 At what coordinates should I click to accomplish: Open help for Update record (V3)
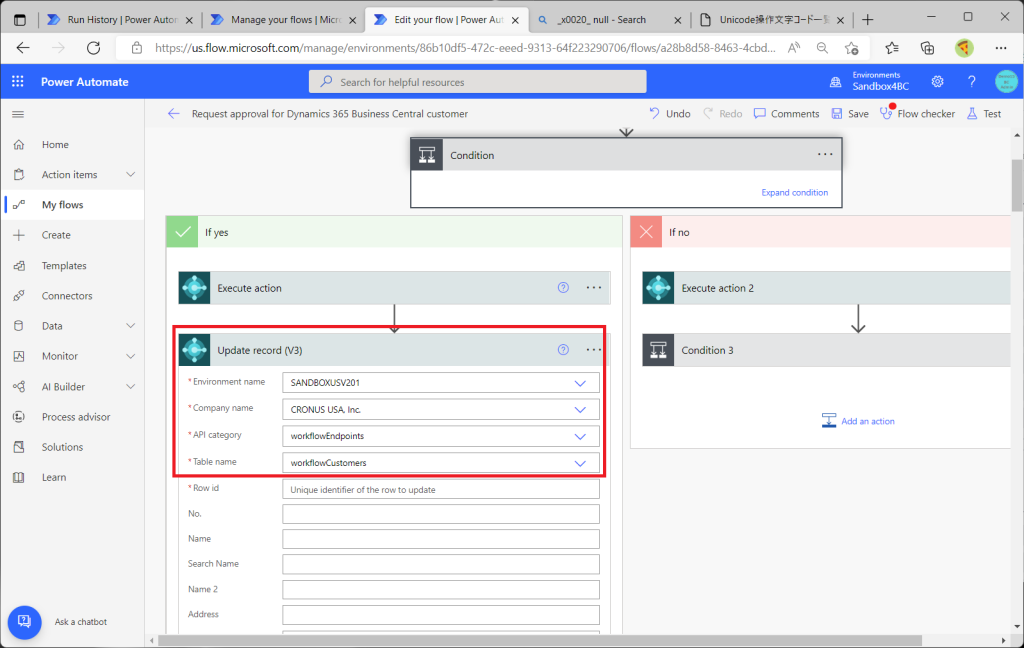tap(563, 349)
